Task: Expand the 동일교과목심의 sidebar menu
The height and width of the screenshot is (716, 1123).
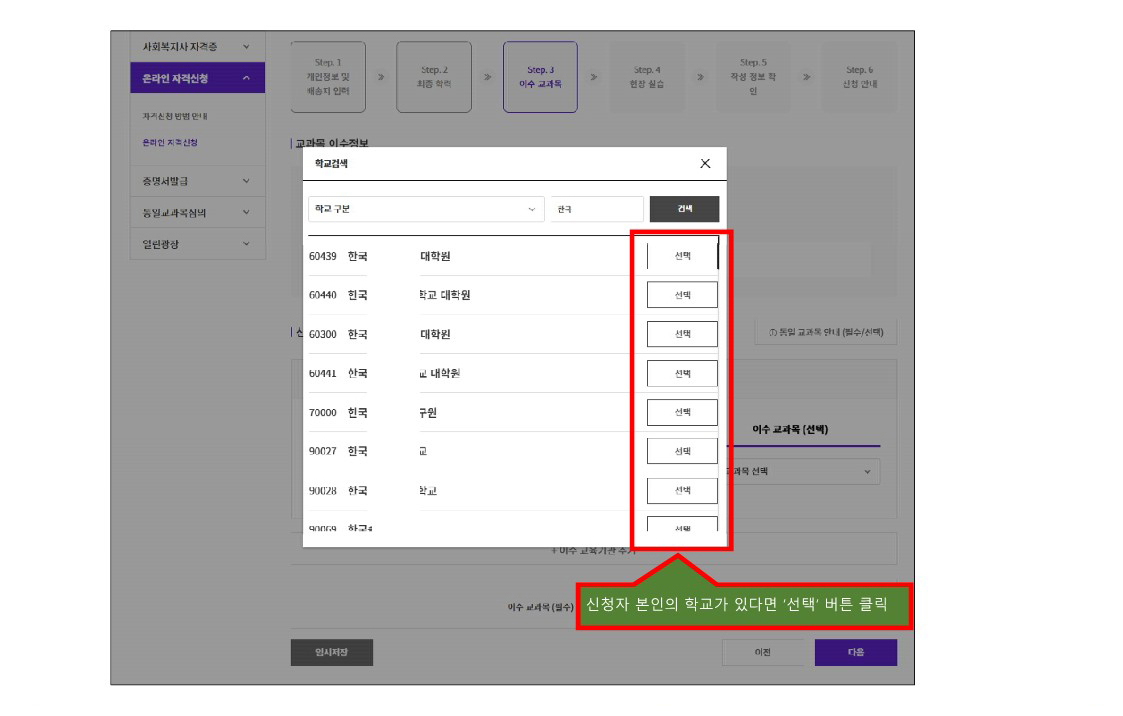Action: click(197, 213)
